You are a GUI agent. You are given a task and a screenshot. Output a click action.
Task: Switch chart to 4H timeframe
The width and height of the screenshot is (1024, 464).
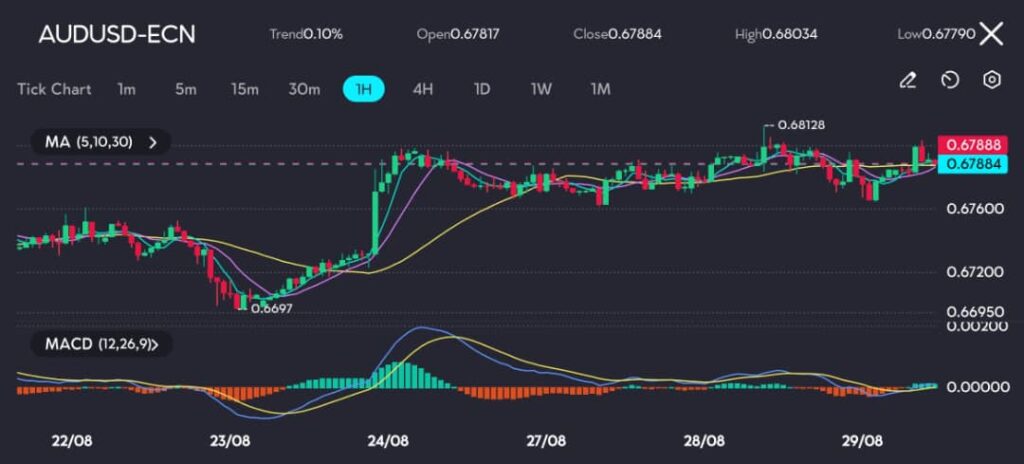423,89
